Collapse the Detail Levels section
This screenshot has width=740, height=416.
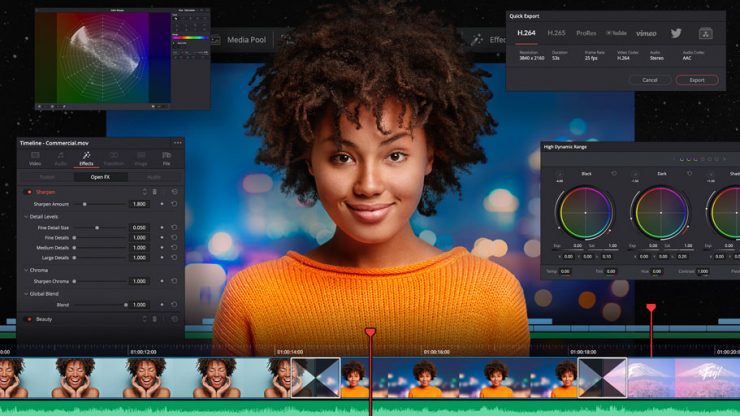pyautogui.click(x=25, y=216)
